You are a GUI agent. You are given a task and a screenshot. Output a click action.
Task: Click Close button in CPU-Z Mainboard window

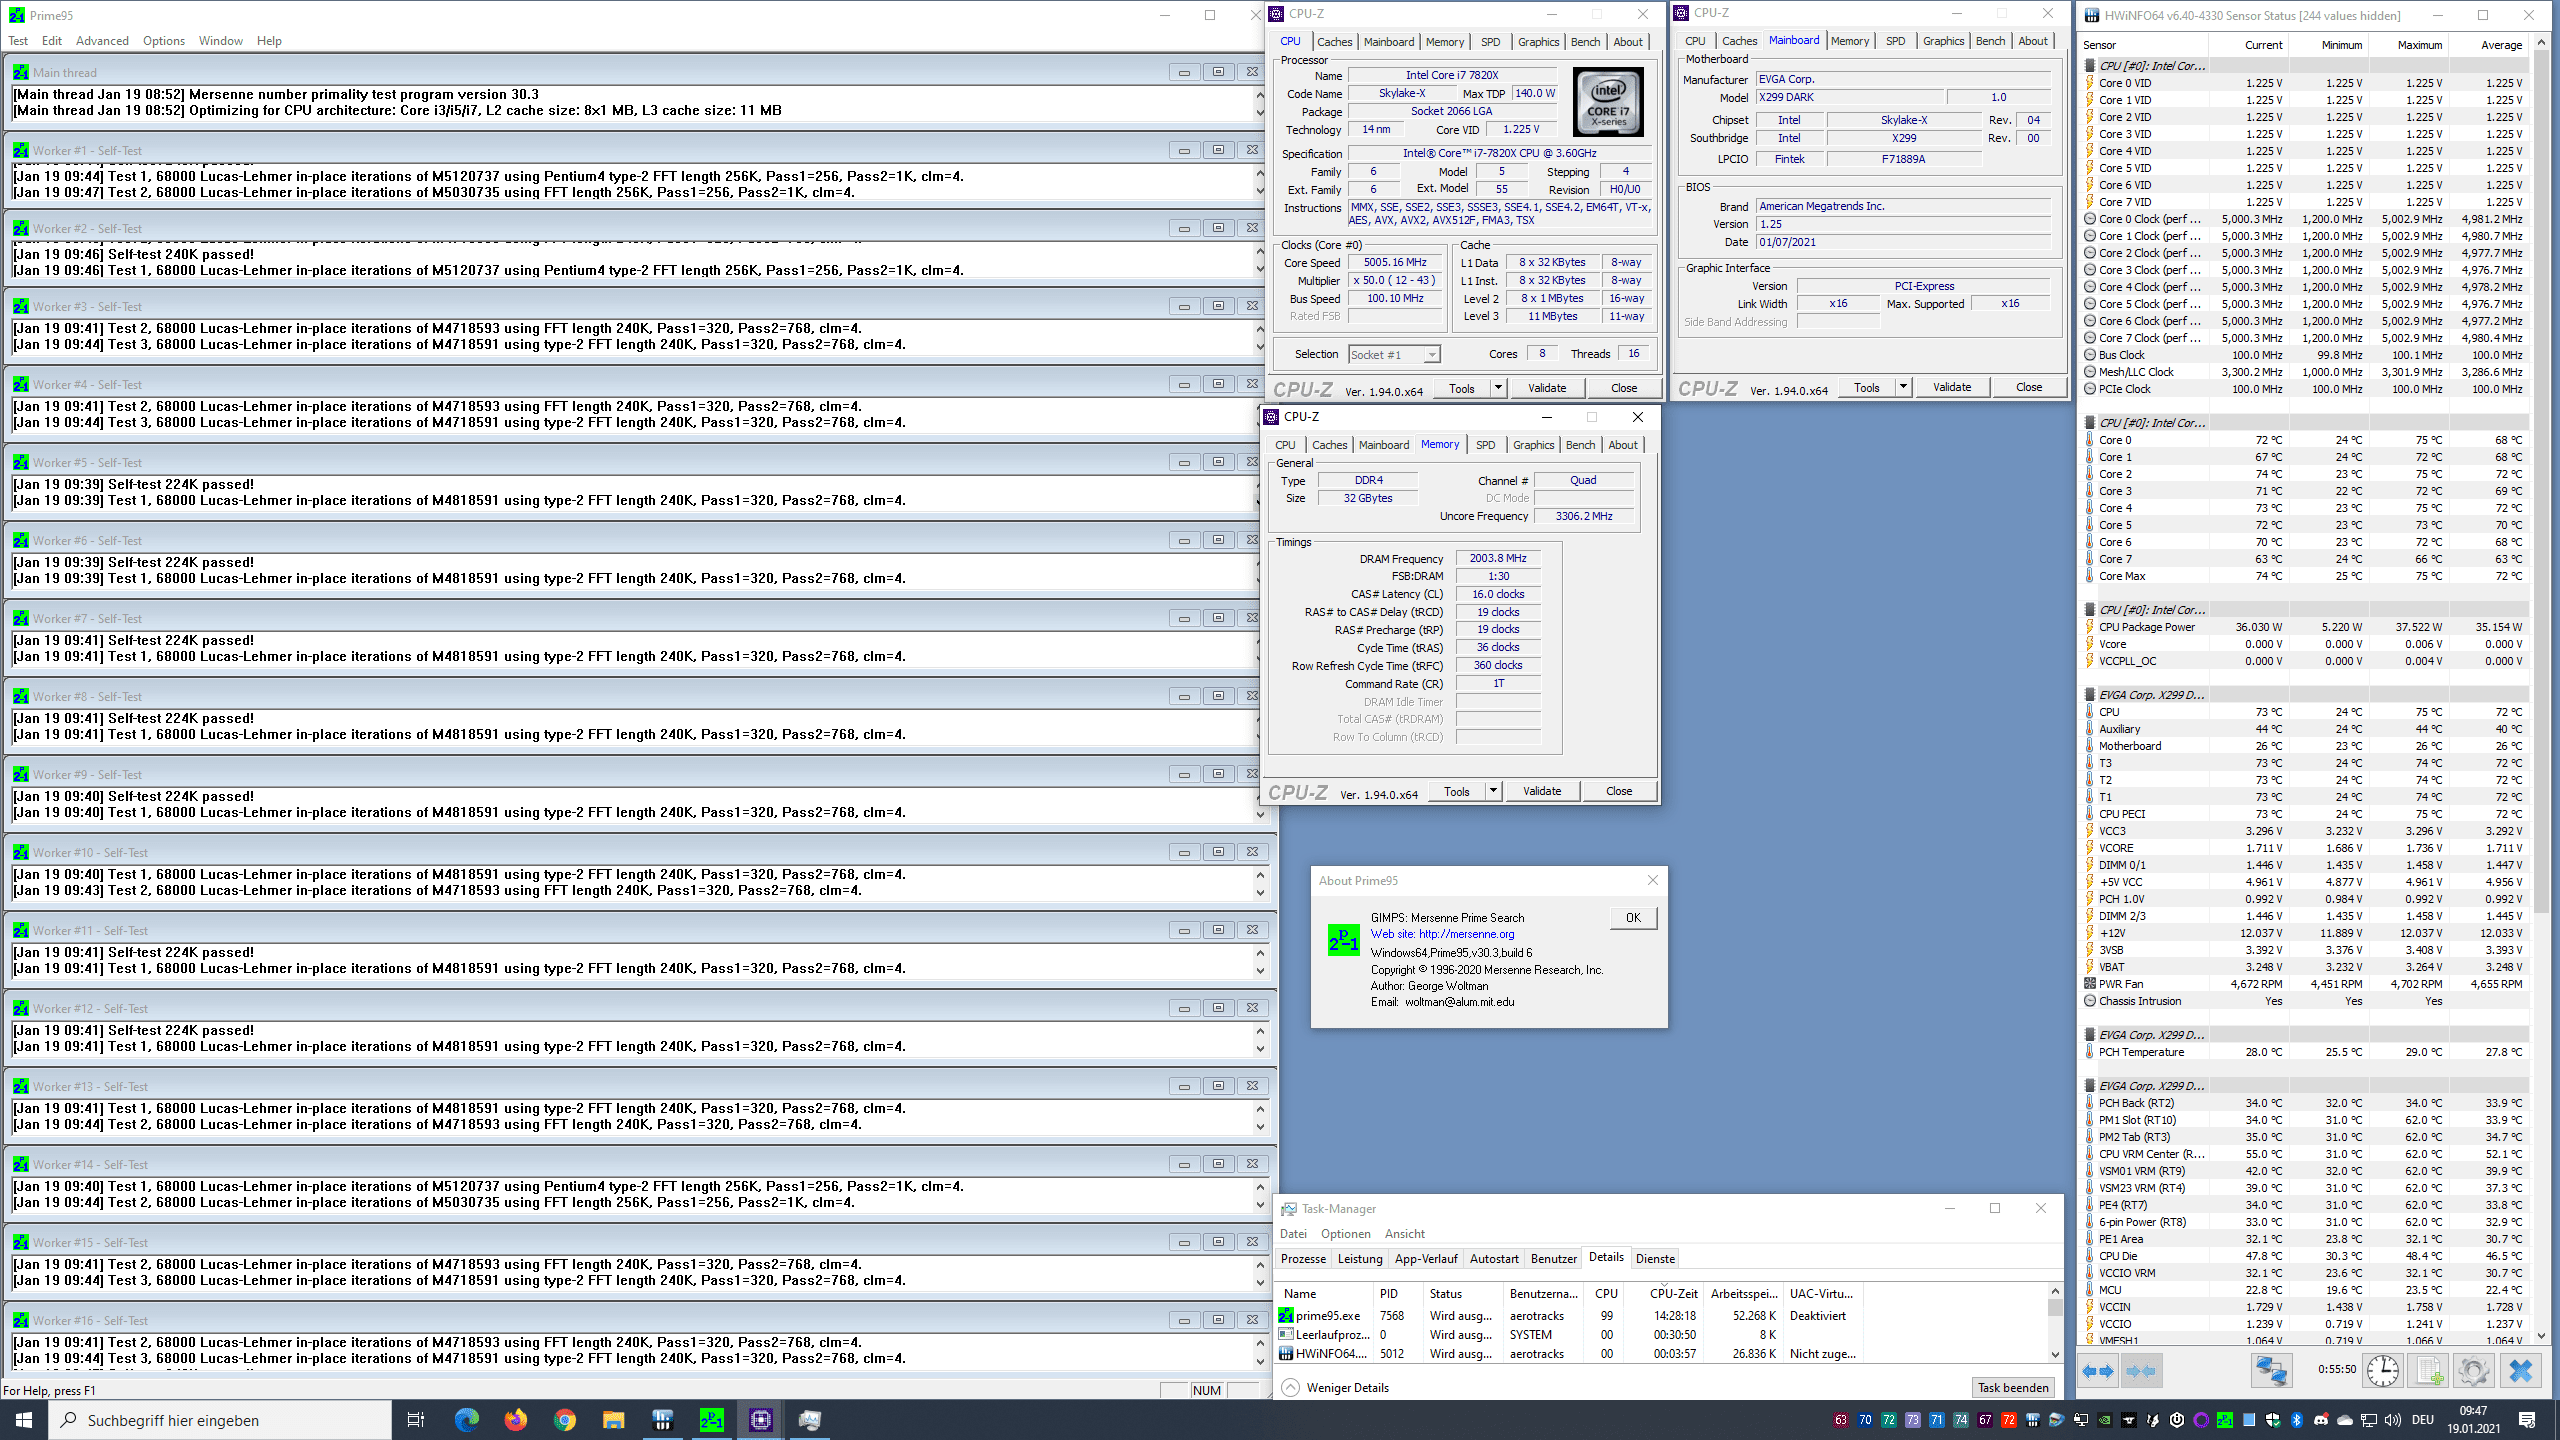point(2029,387)
